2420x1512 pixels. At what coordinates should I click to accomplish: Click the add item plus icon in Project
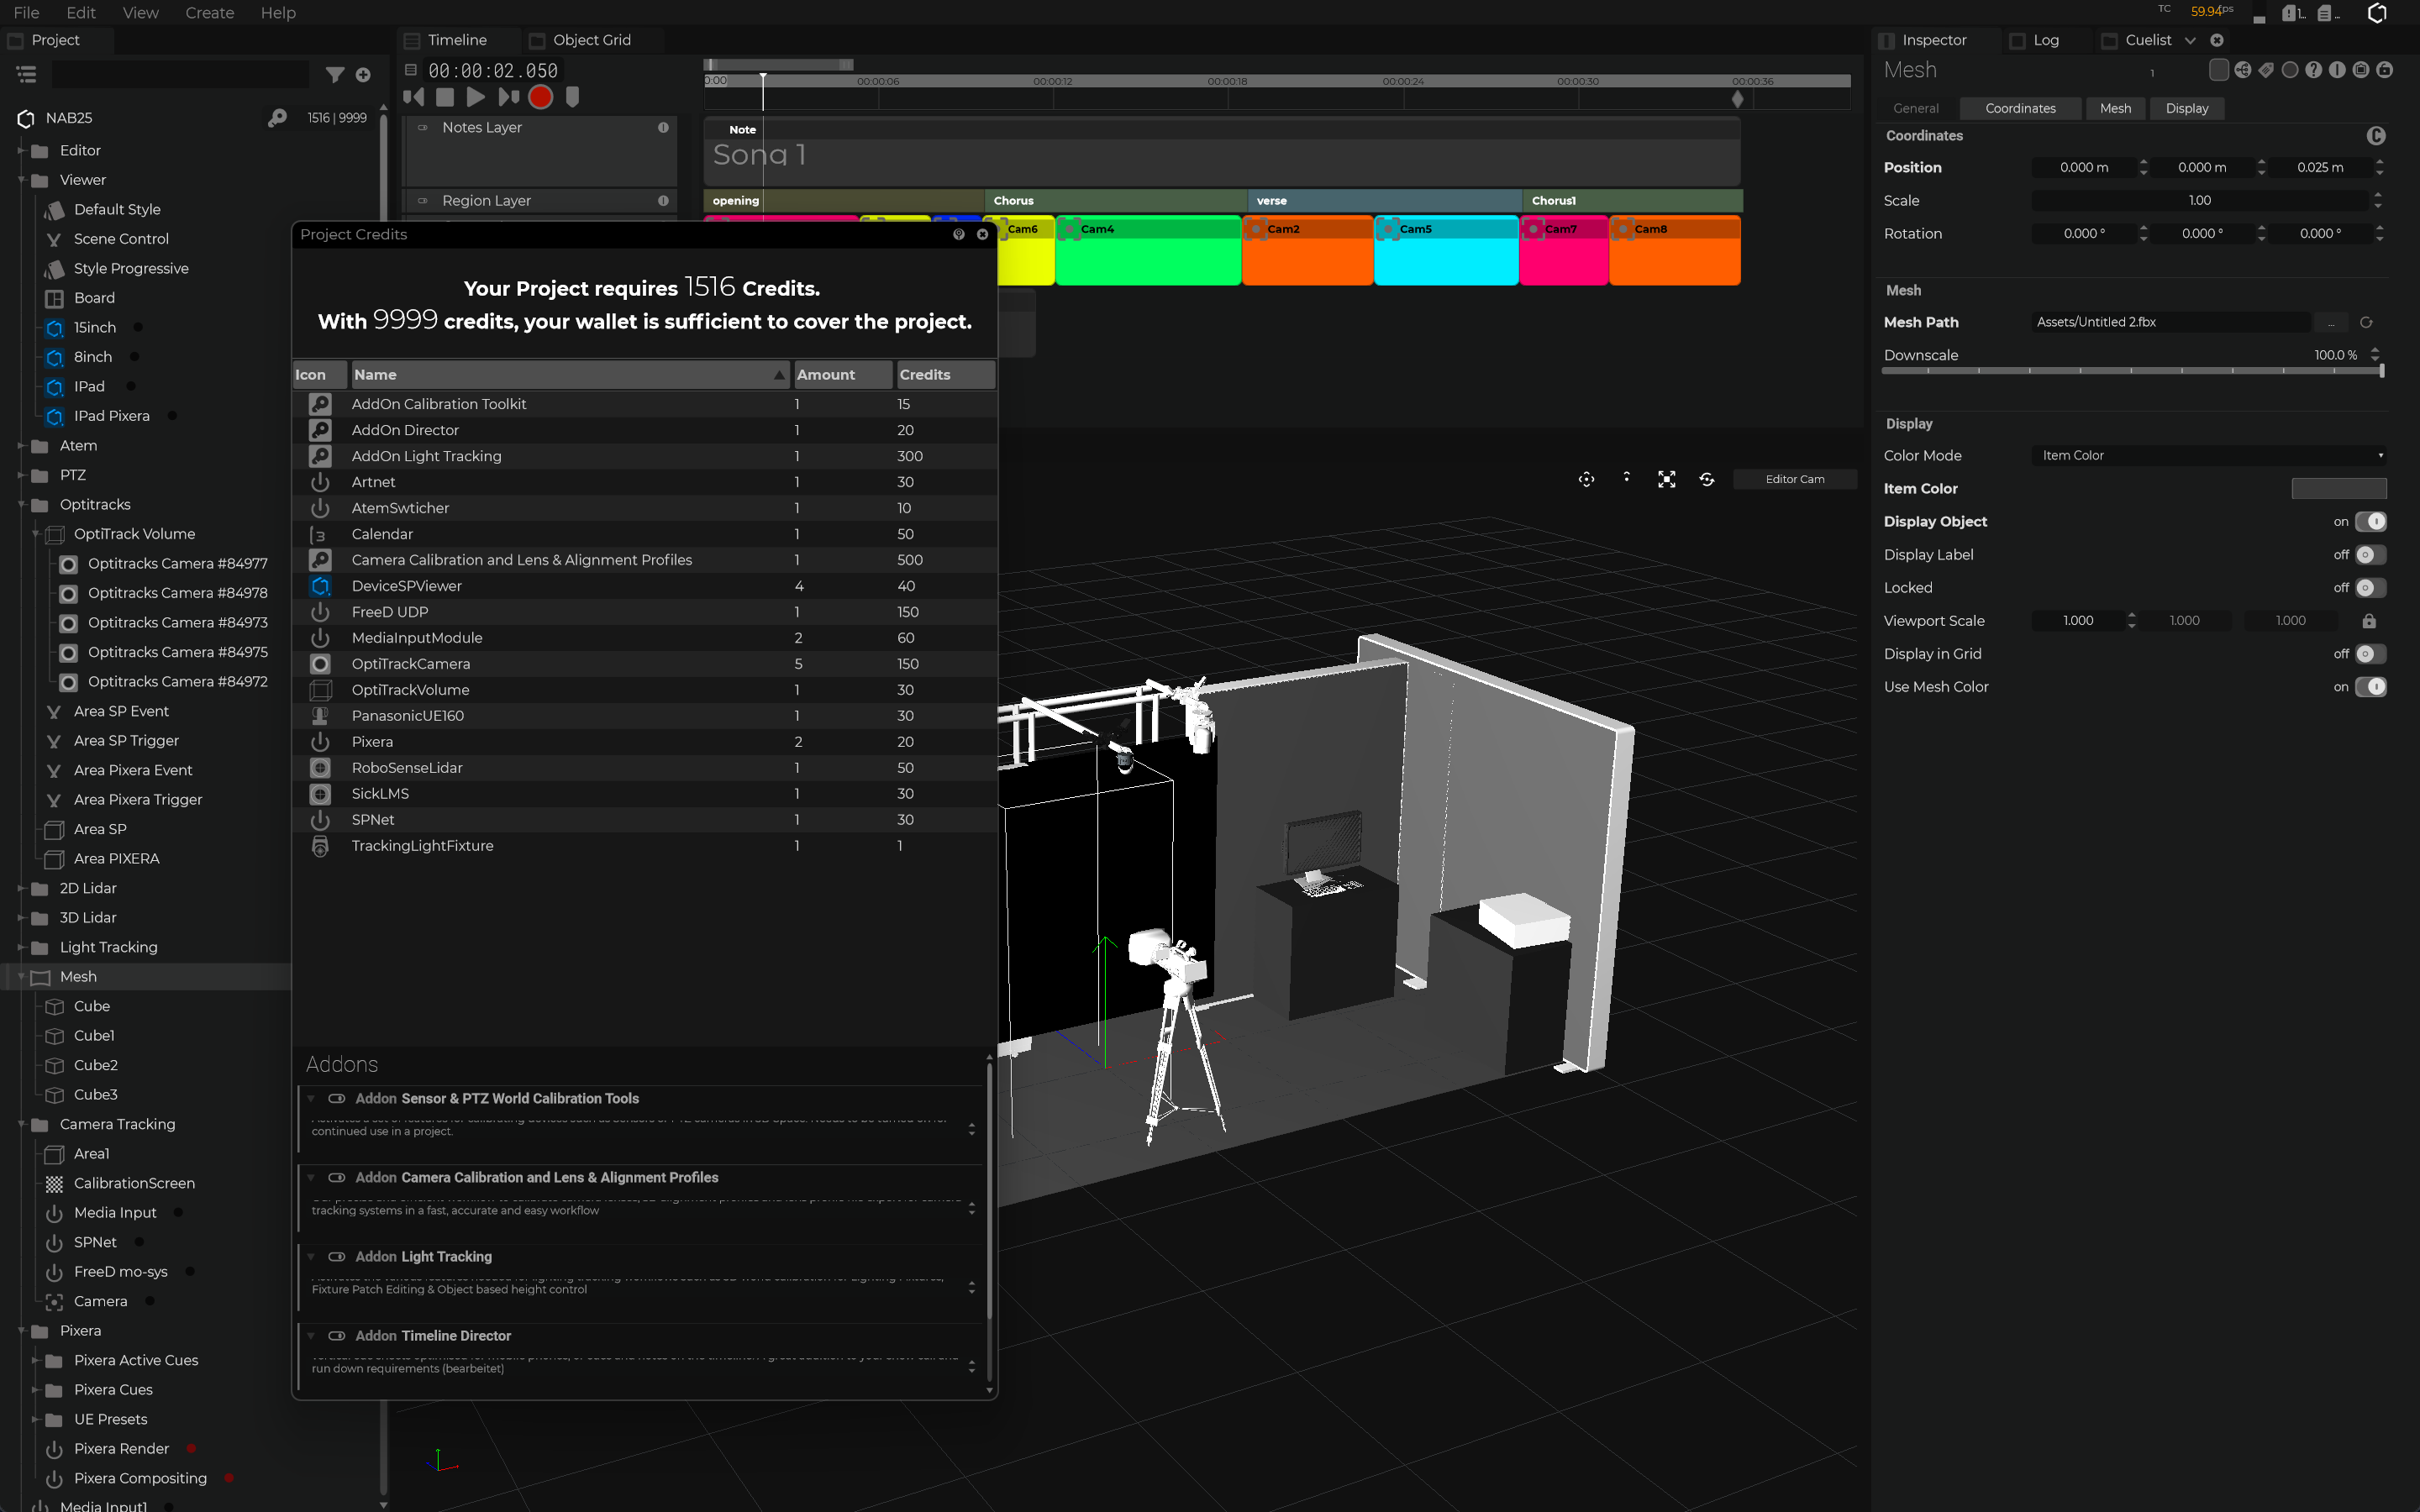[363, 75]
